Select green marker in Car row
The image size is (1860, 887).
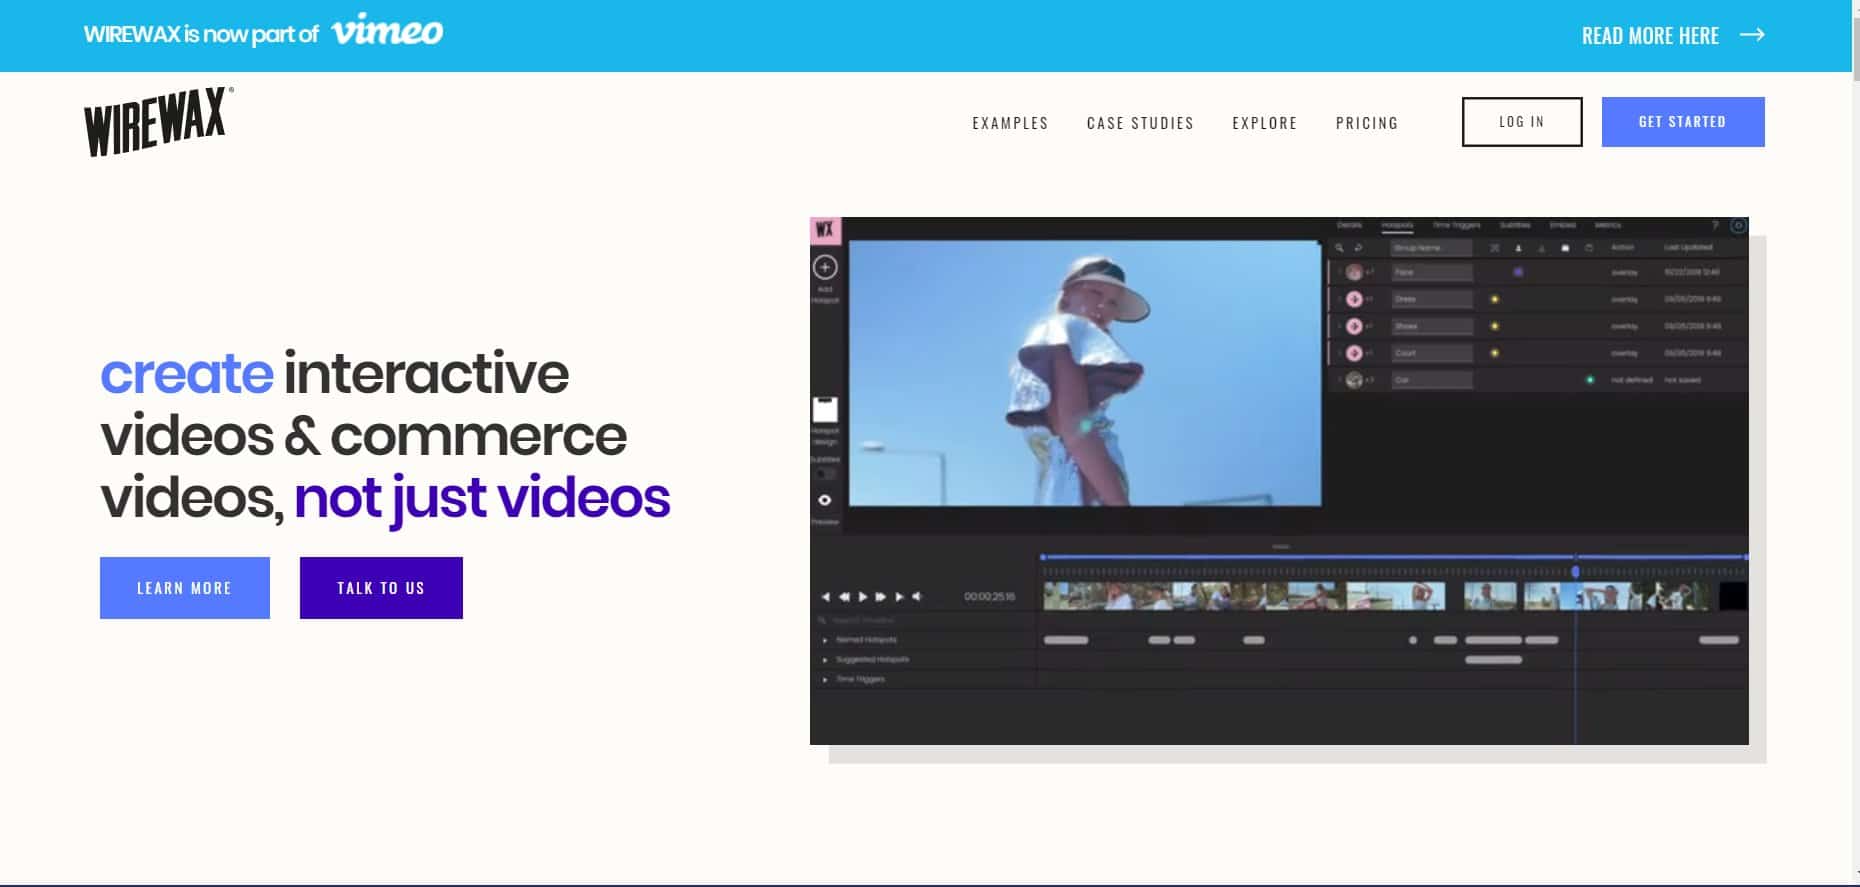coord(1590,380)
